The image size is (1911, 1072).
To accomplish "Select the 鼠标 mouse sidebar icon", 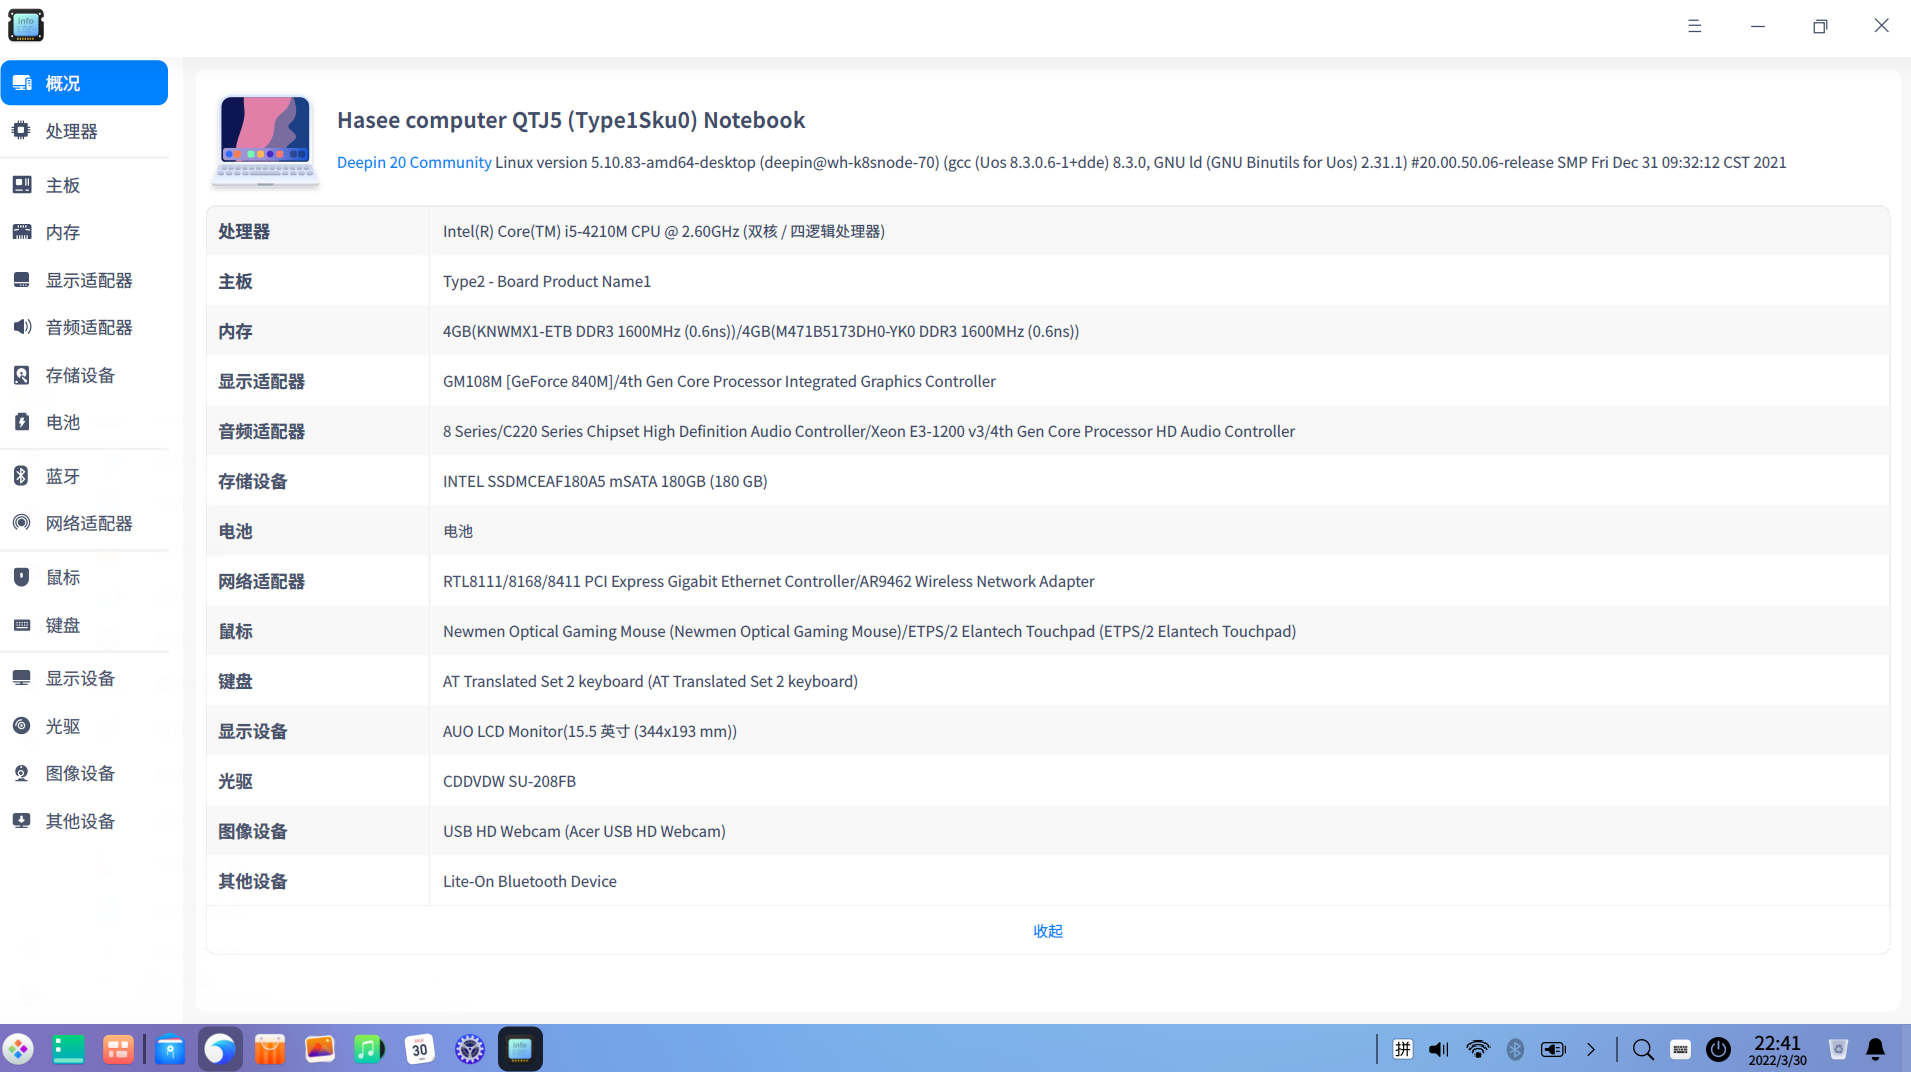I will coord(22,577).
